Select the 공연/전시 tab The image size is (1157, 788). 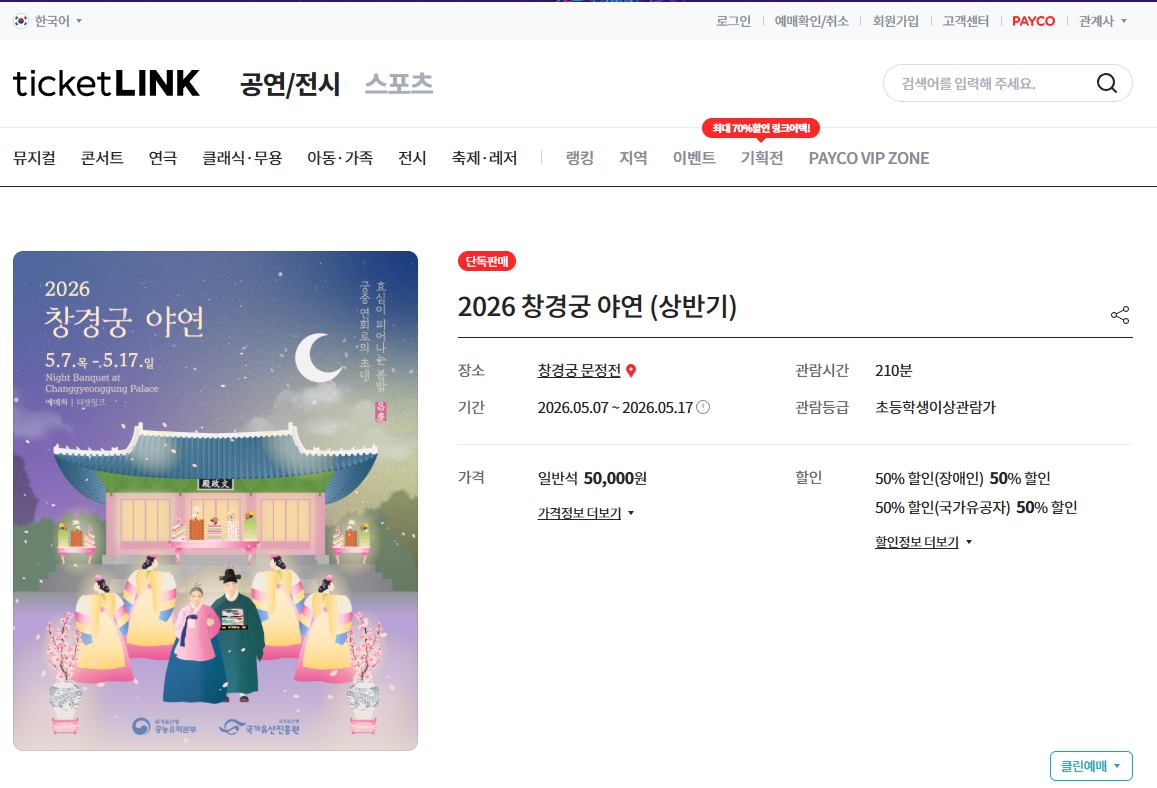(x=290, y=84)
